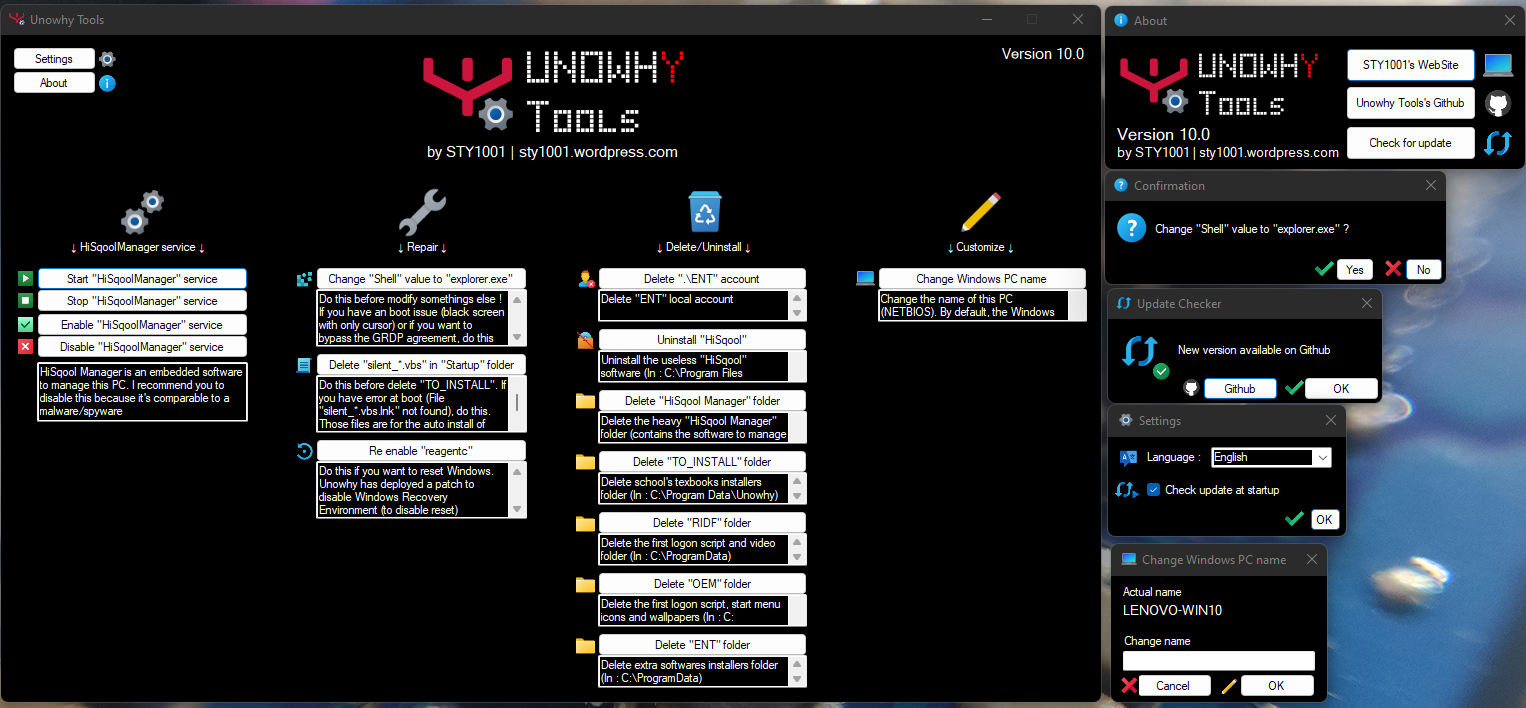Click folder icon beside Delete TO_INSTALL folder
Screen dimensions: 1526x708
(586, 462)
